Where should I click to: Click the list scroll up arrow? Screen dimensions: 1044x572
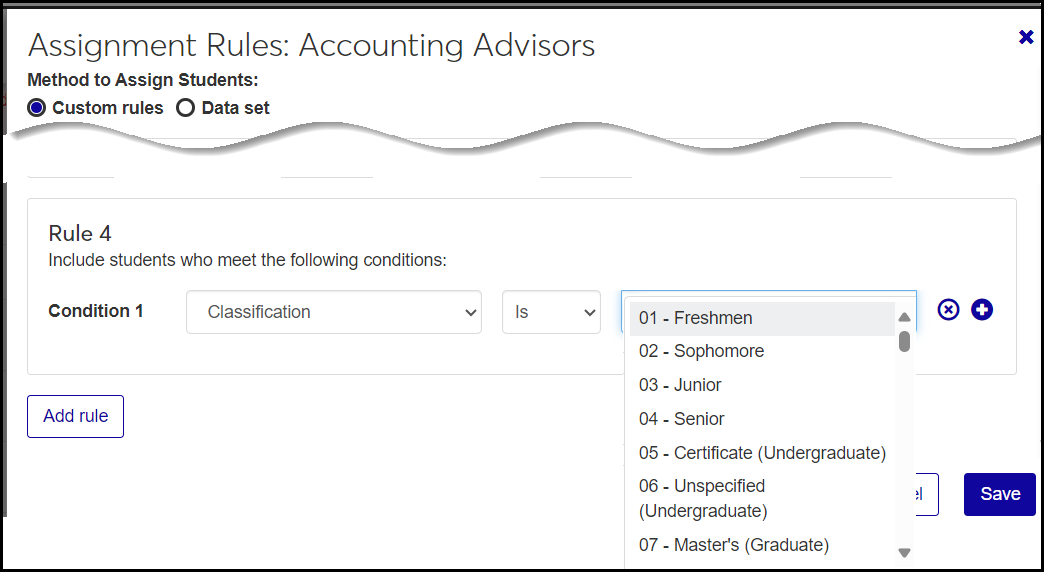tap(904, 318)
